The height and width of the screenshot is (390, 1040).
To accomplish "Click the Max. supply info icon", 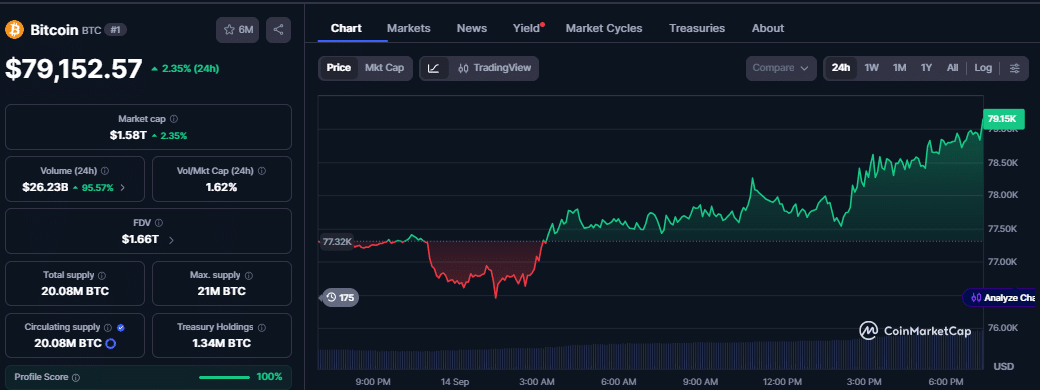I will coord(250,275).
